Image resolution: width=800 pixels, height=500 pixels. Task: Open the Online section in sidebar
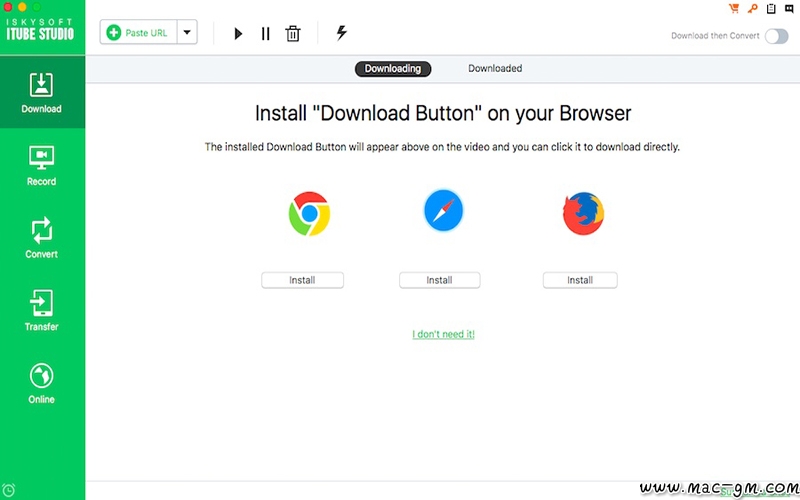pos(42,383)
